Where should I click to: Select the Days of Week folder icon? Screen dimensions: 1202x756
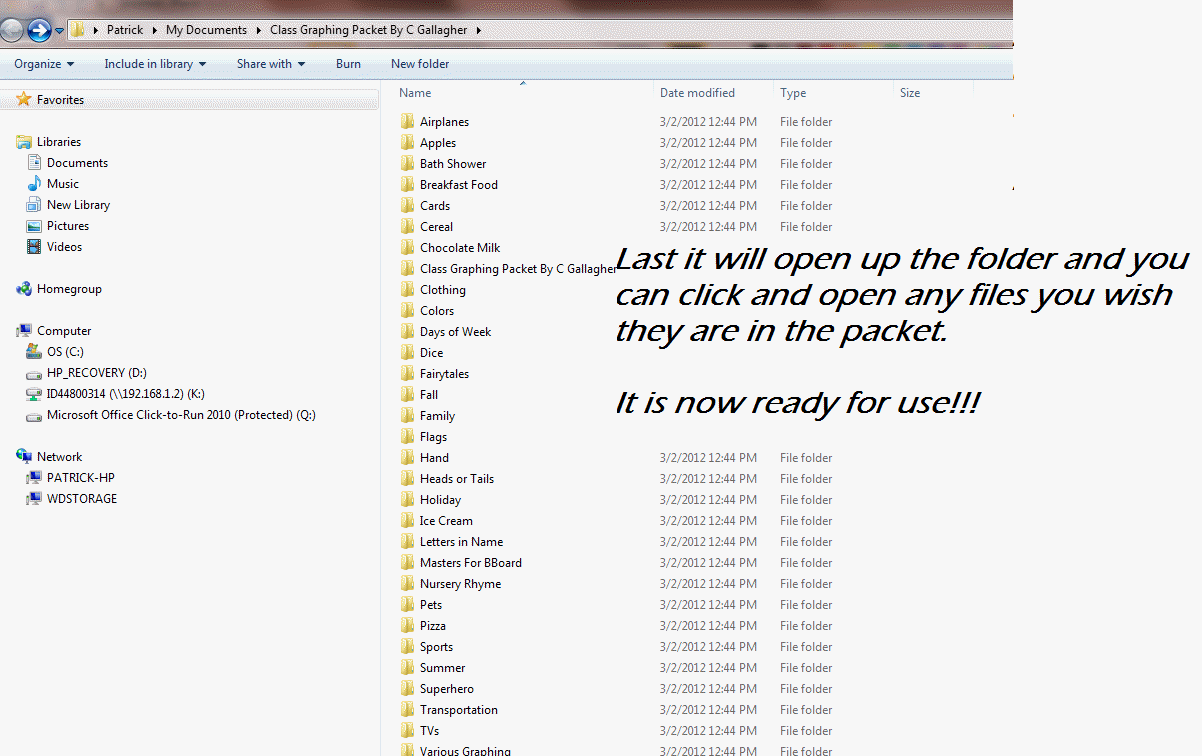[x=407, y=332]
